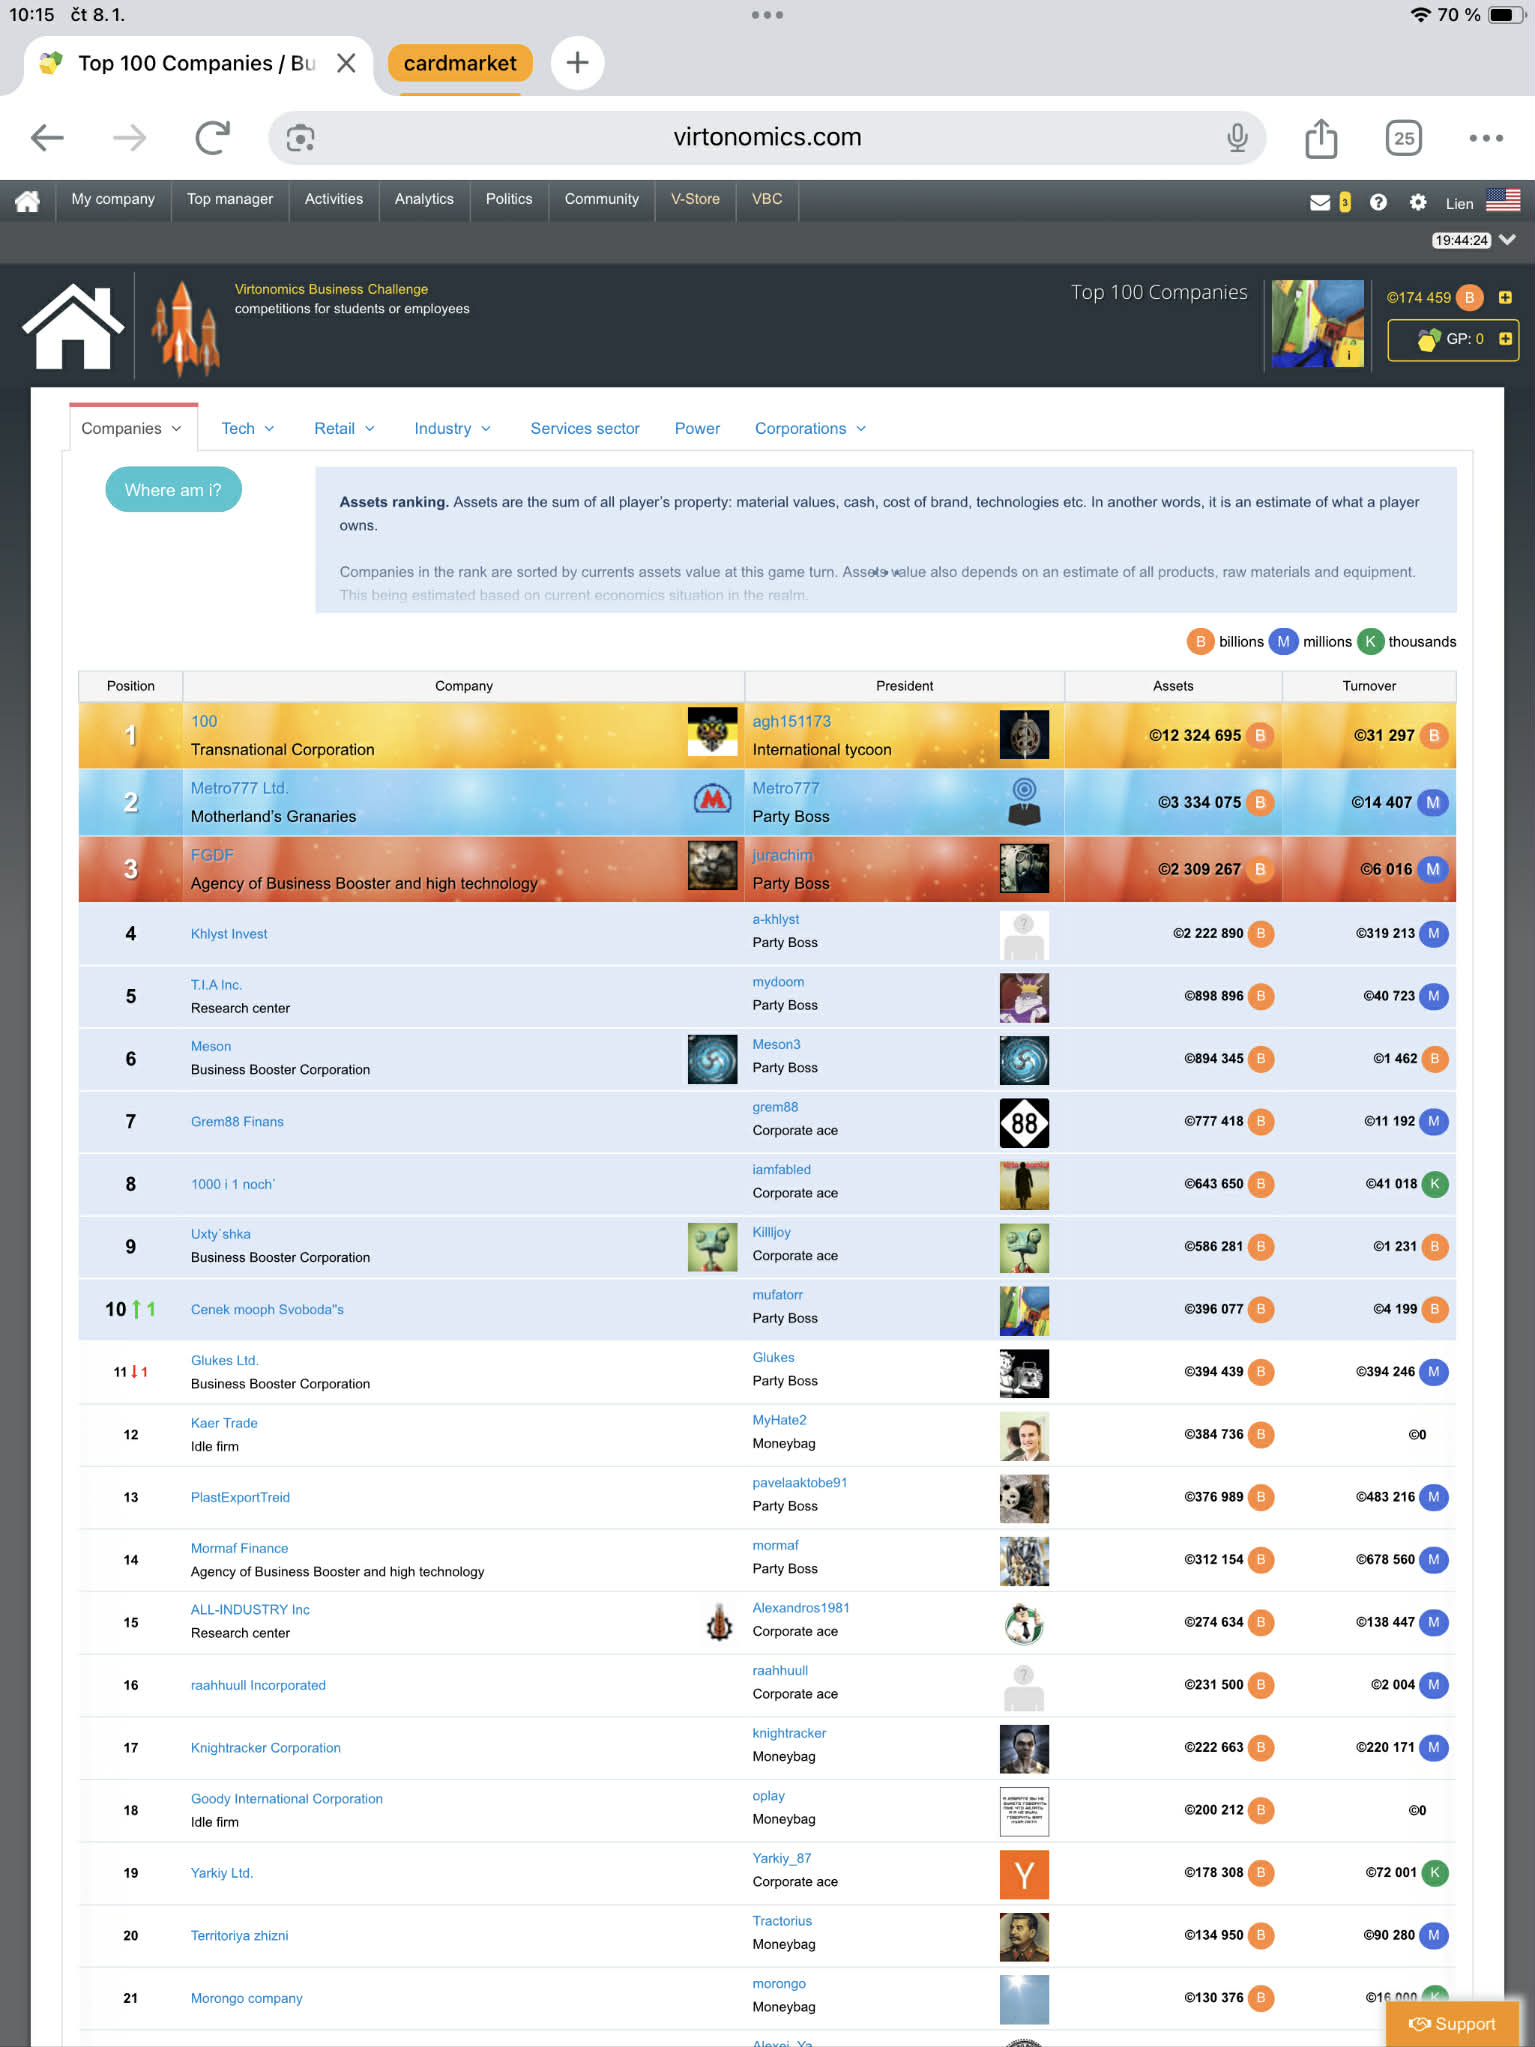Tap the virtonomics.com address field
The width and height of the screenshot is (1535, 2047).
click(766, 138)
